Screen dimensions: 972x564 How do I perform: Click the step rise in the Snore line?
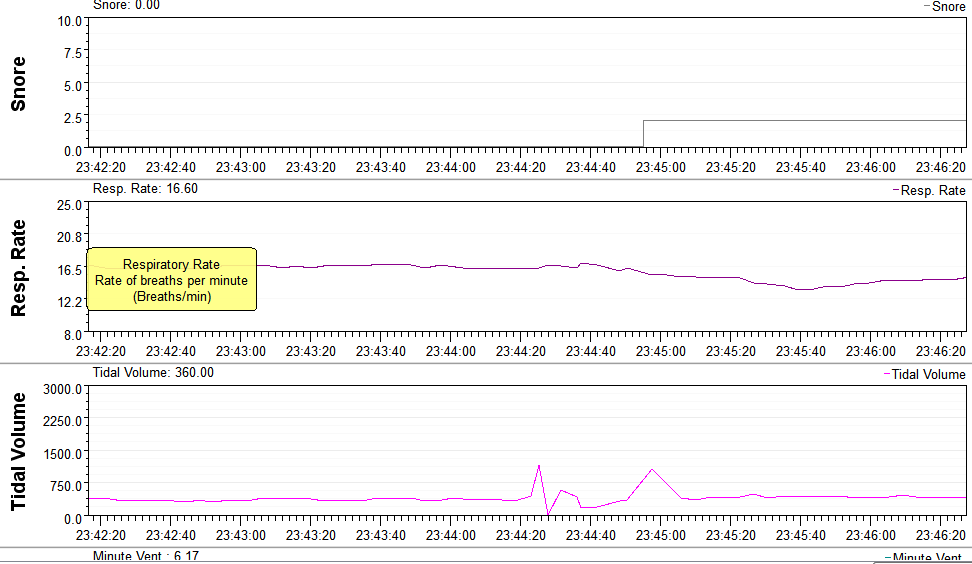pos(643,133)
